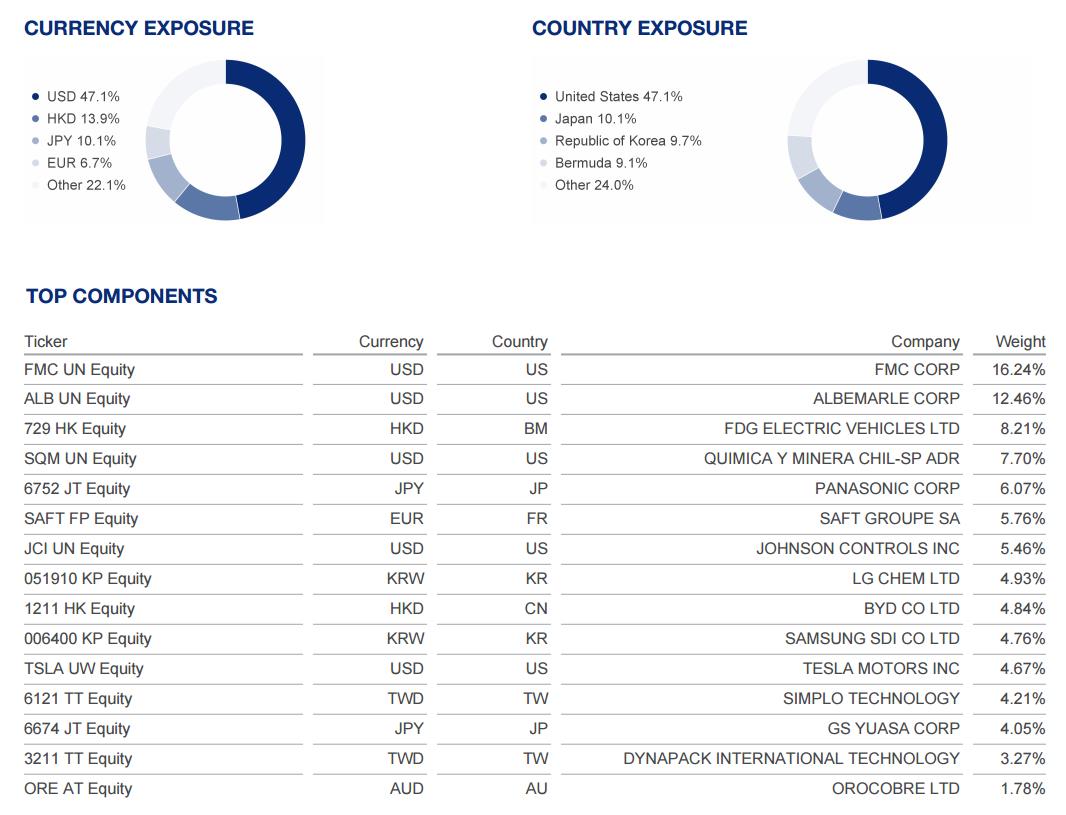Select Republic of Korea 9.7% legend entry
This screenshot has height=815, width=1066.
coord(621,141)
